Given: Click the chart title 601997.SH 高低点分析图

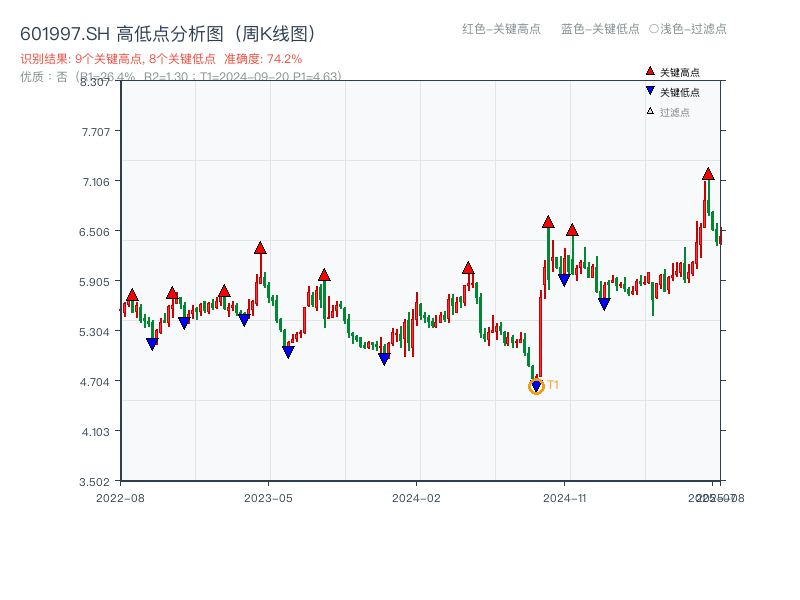Looking at the screenshot, I should click(x=168, y=34).
